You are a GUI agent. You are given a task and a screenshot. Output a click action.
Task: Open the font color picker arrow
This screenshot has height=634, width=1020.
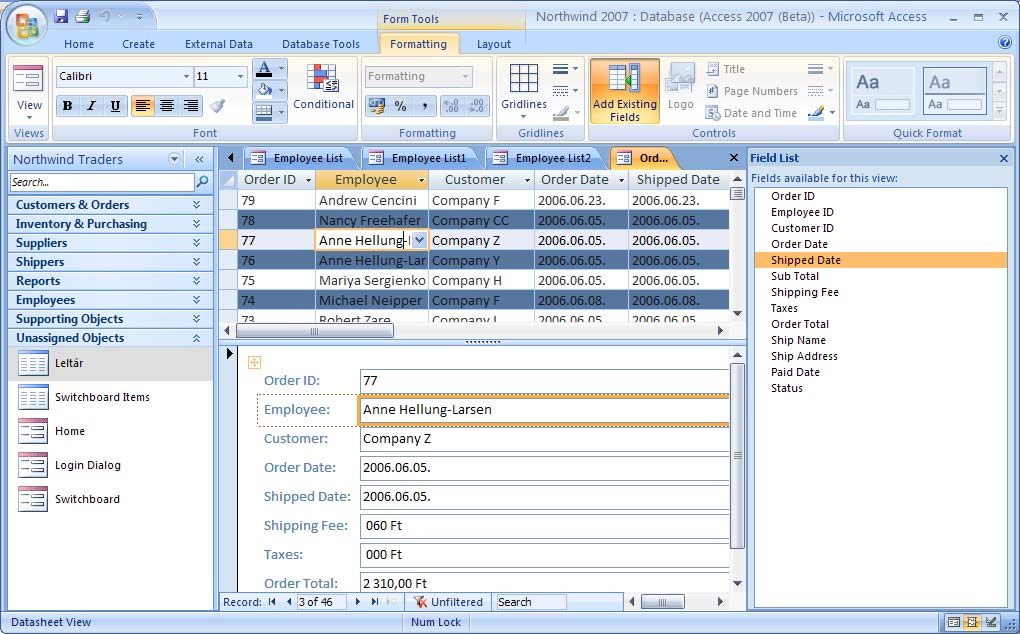(x=281, y=68)
